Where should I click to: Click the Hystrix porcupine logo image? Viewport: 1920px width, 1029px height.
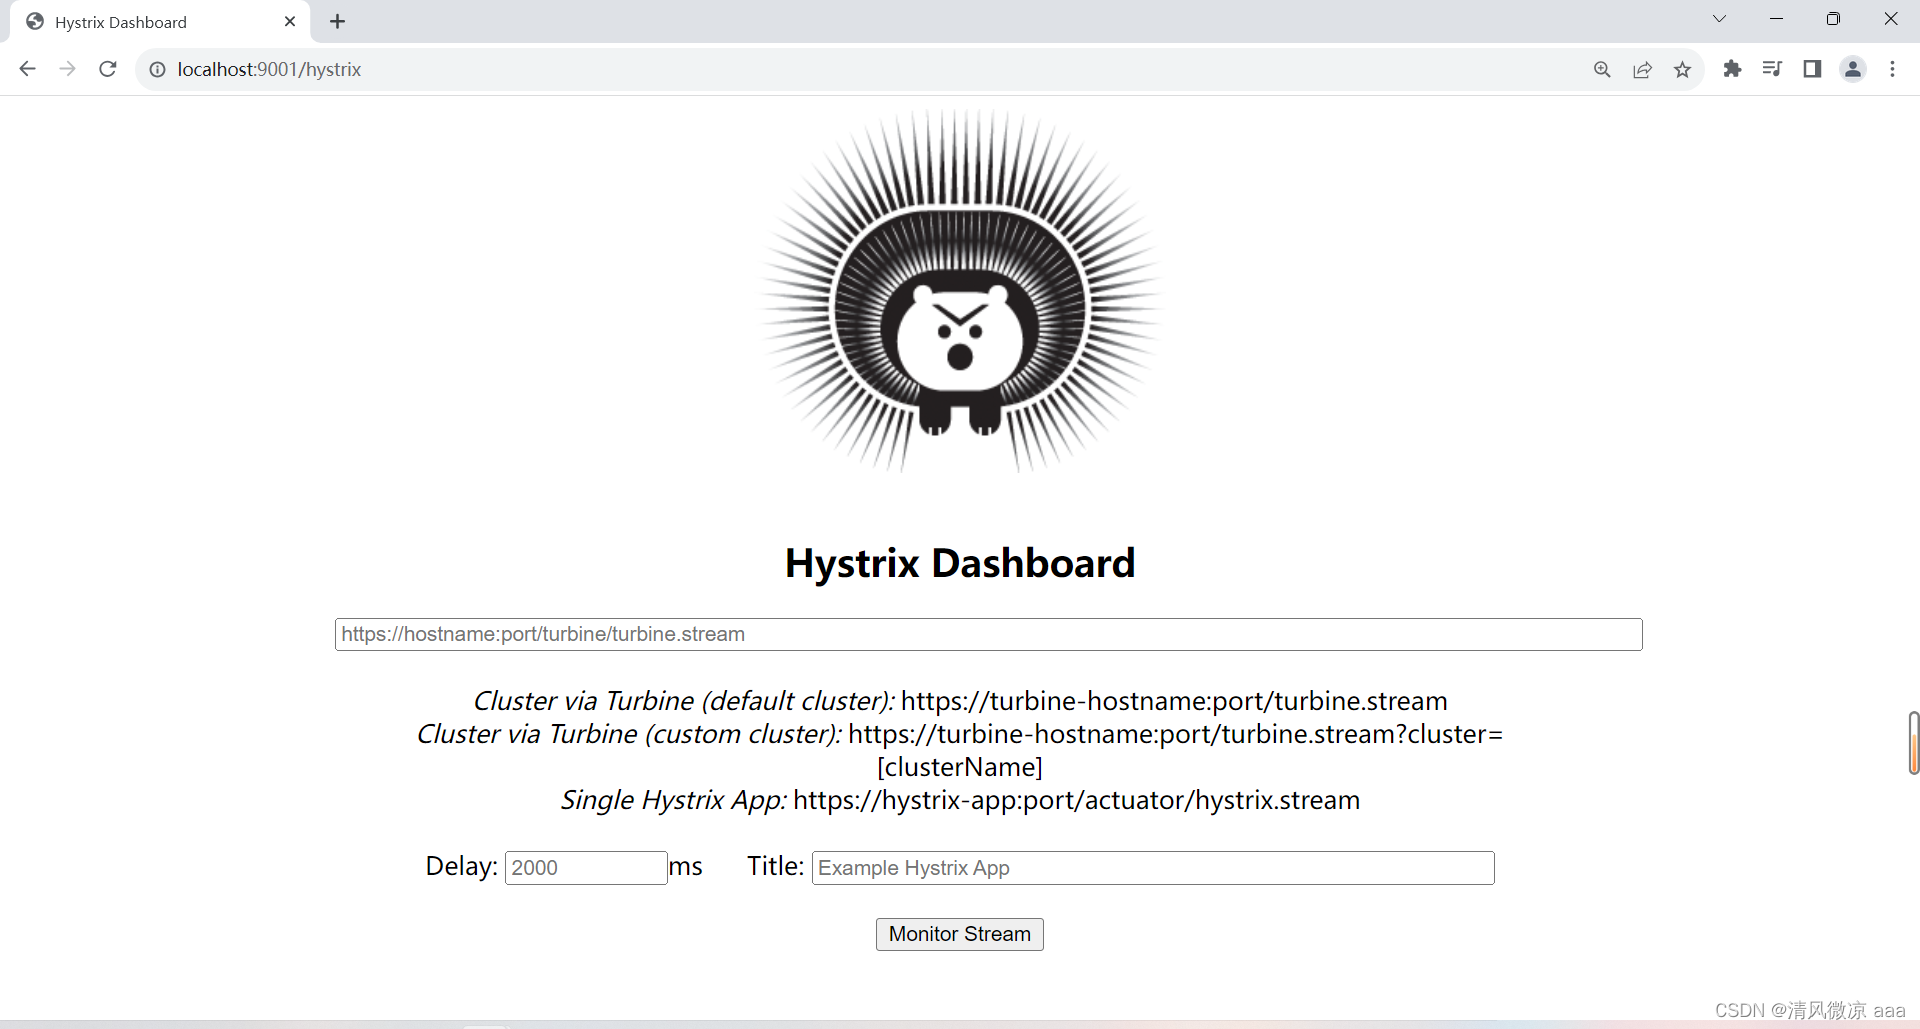tap(960, 290)
